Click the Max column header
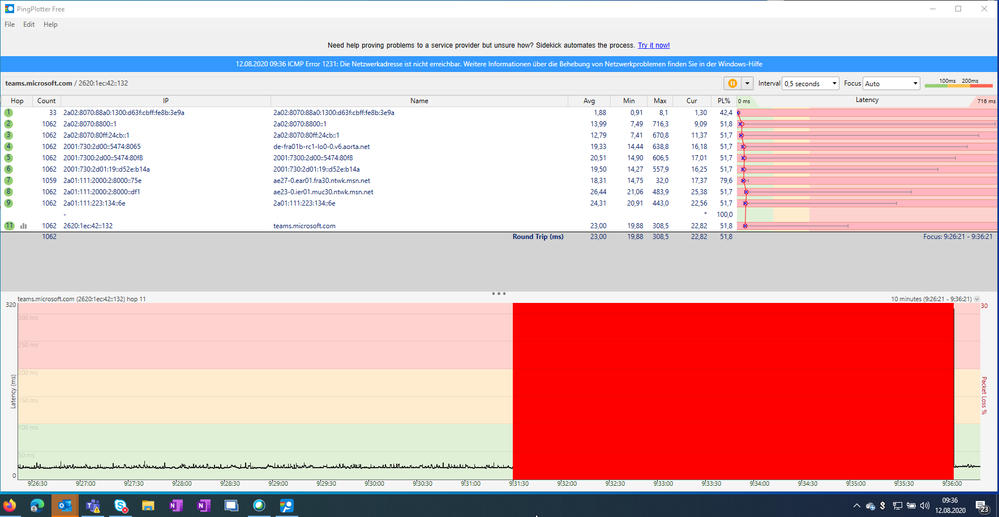Image resolution: width=999 pixels, height=517 pixels. coord(659,101)
